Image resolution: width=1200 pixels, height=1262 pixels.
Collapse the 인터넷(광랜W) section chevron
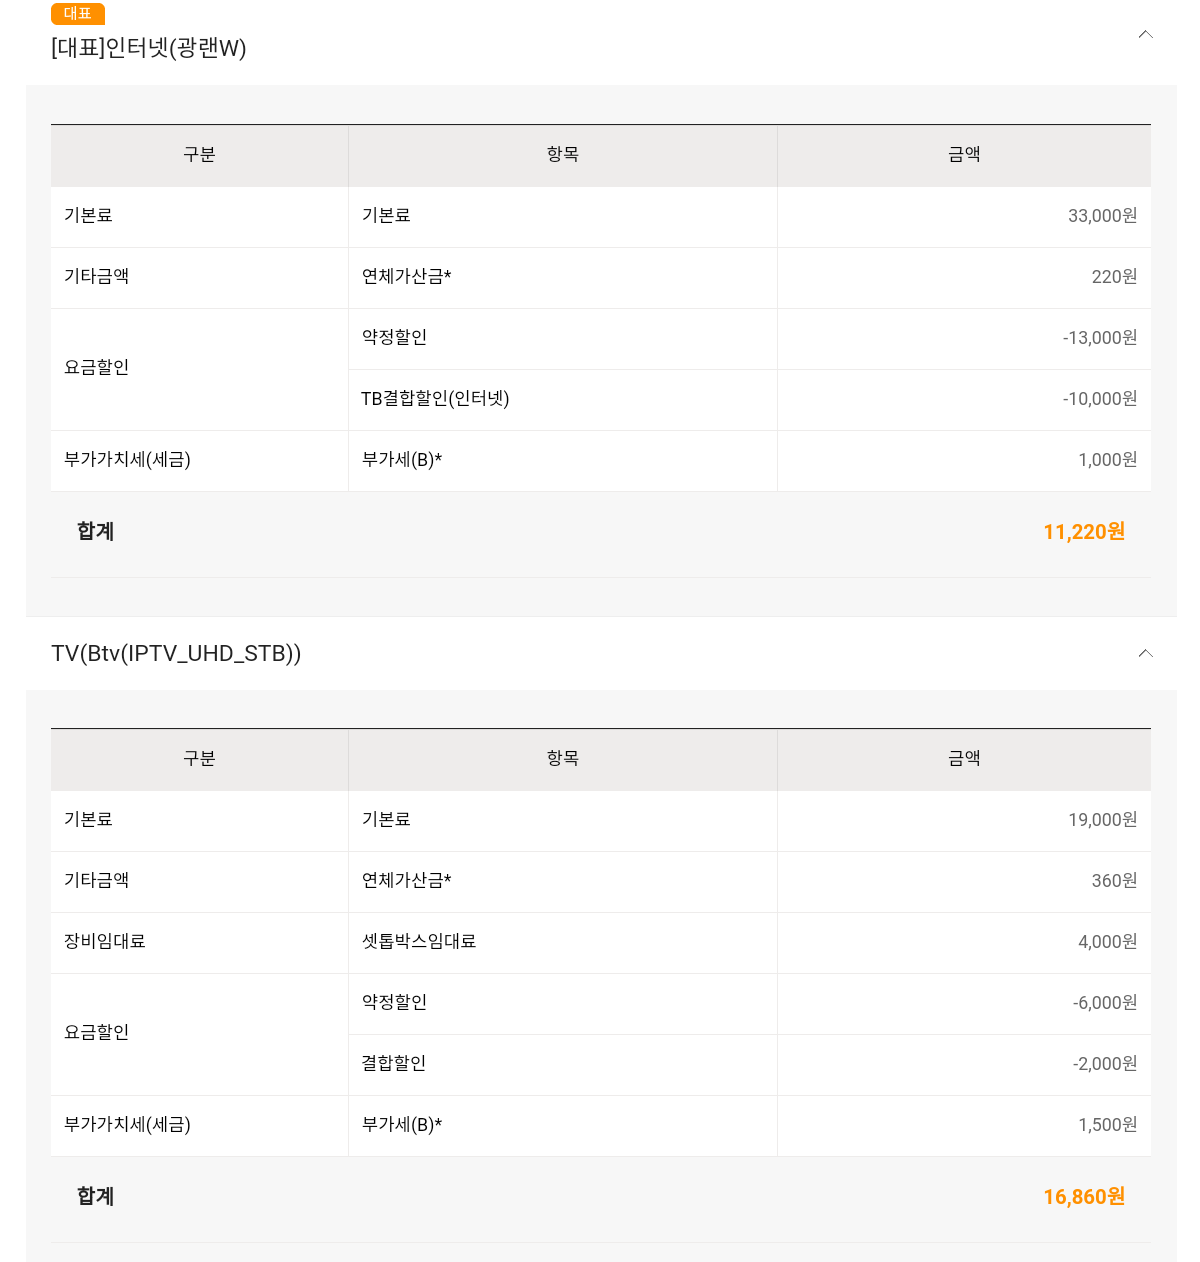1146,35
